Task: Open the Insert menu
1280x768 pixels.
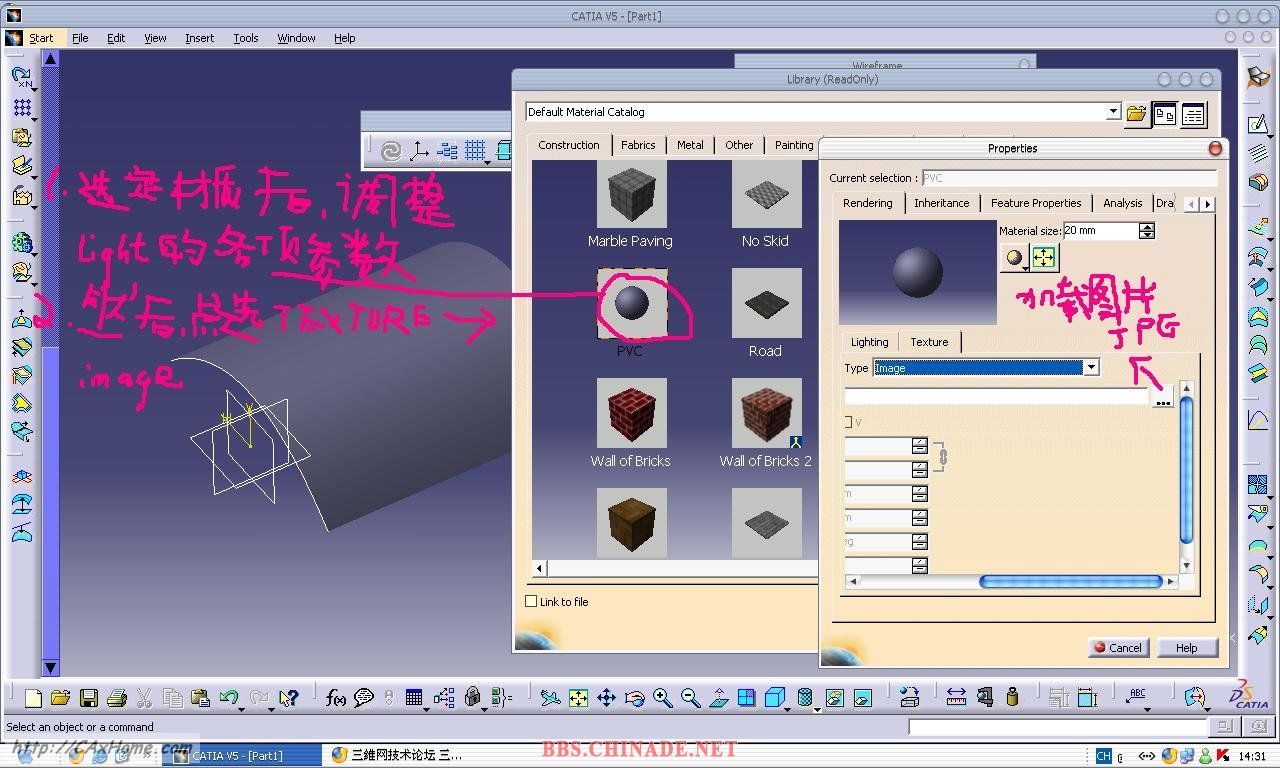Action: (199, 38)
